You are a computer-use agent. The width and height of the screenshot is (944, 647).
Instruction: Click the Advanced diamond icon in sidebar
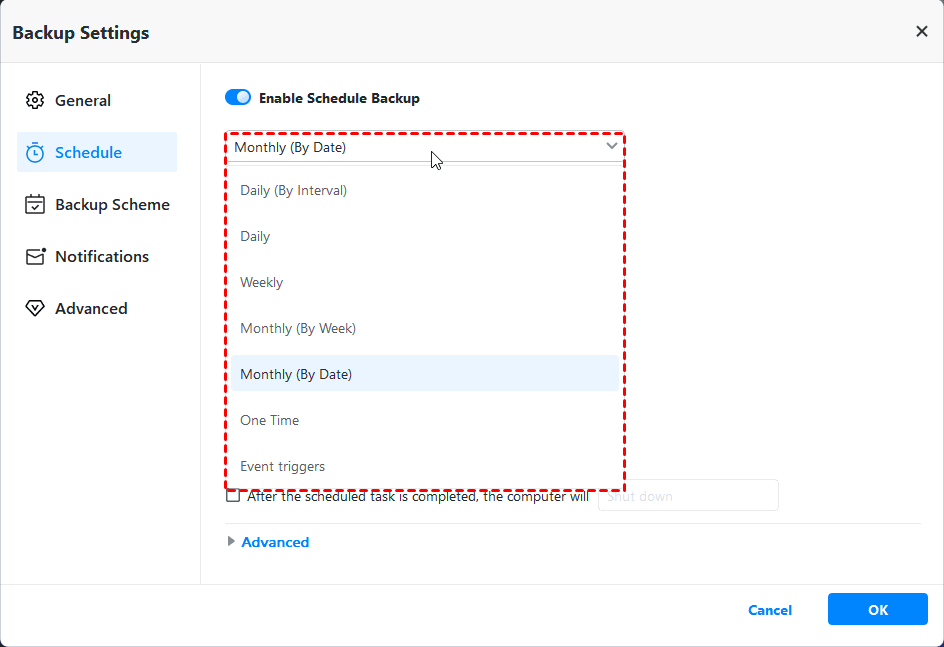[x=35, y=308]
